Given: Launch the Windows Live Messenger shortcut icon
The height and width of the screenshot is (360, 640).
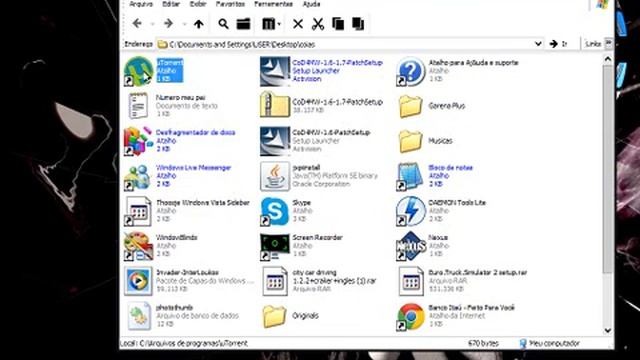Looking at the screenshot, I should point(138,176).
